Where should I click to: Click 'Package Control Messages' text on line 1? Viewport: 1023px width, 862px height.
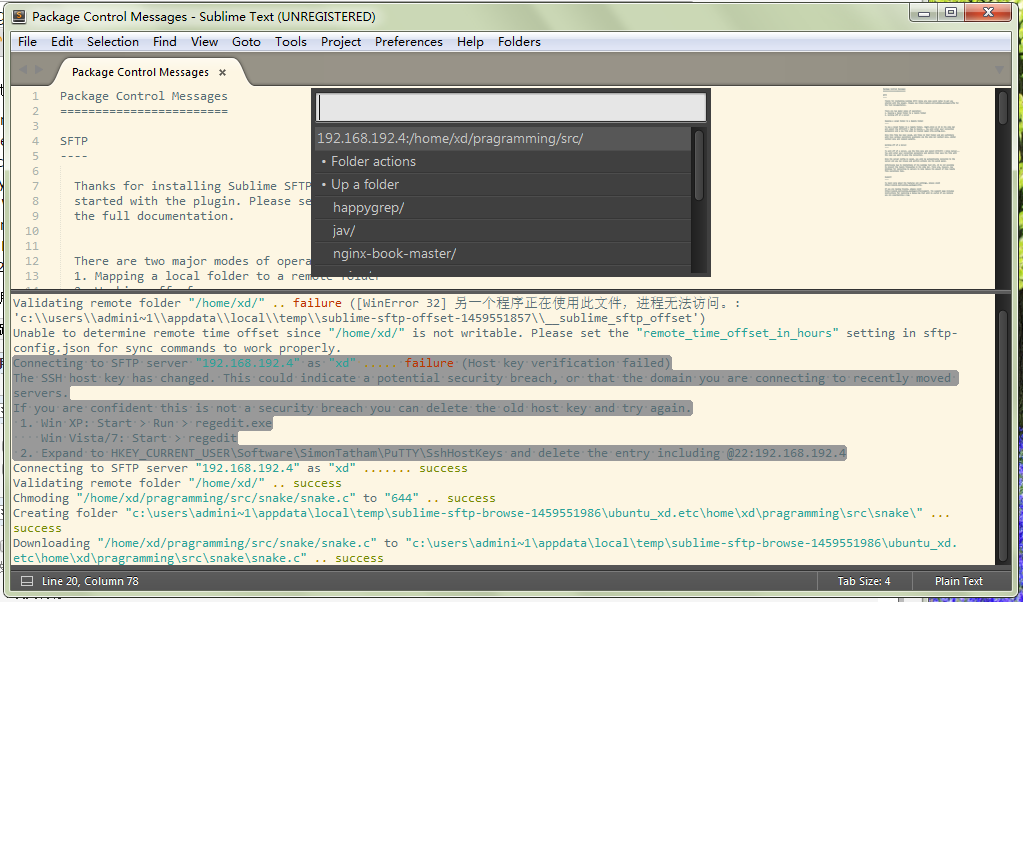[144, 96]
